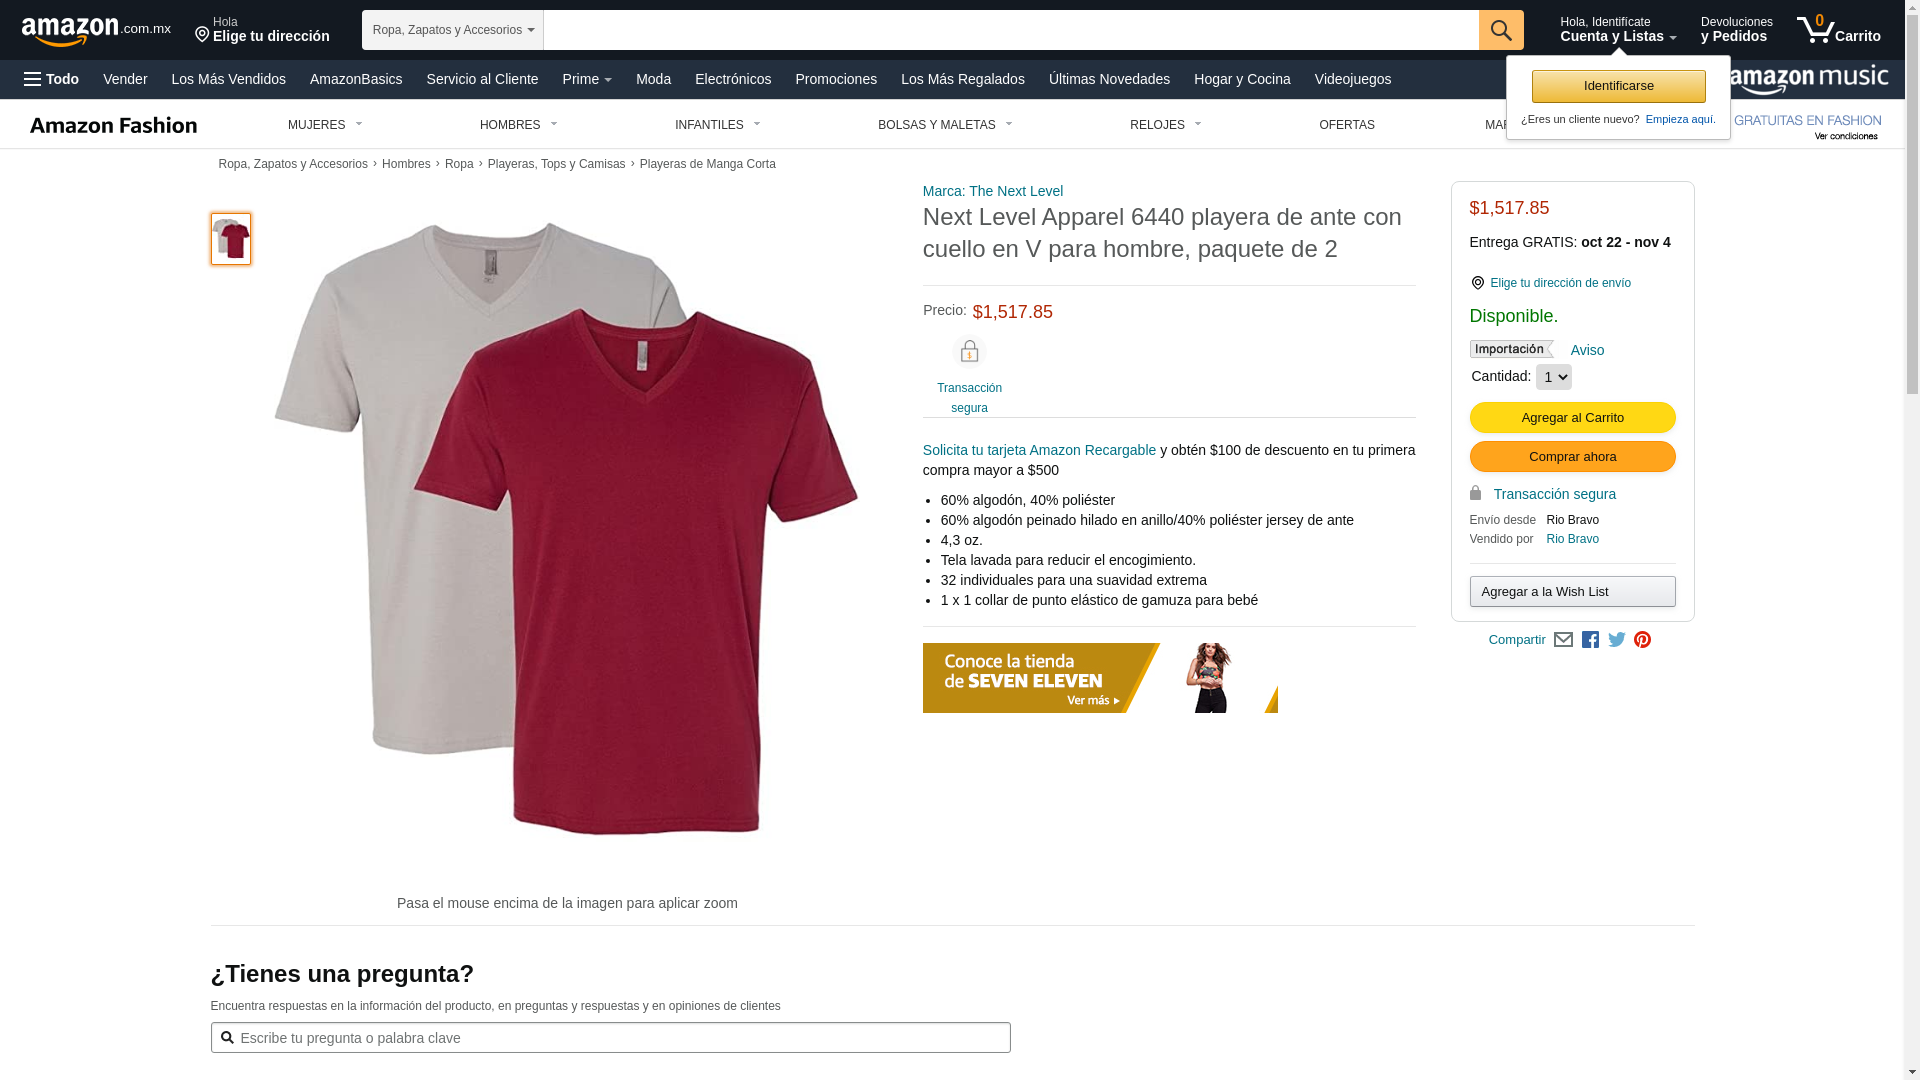Click Agregar al Carrito button
1920x1080 pixels.
point(1572,418)
